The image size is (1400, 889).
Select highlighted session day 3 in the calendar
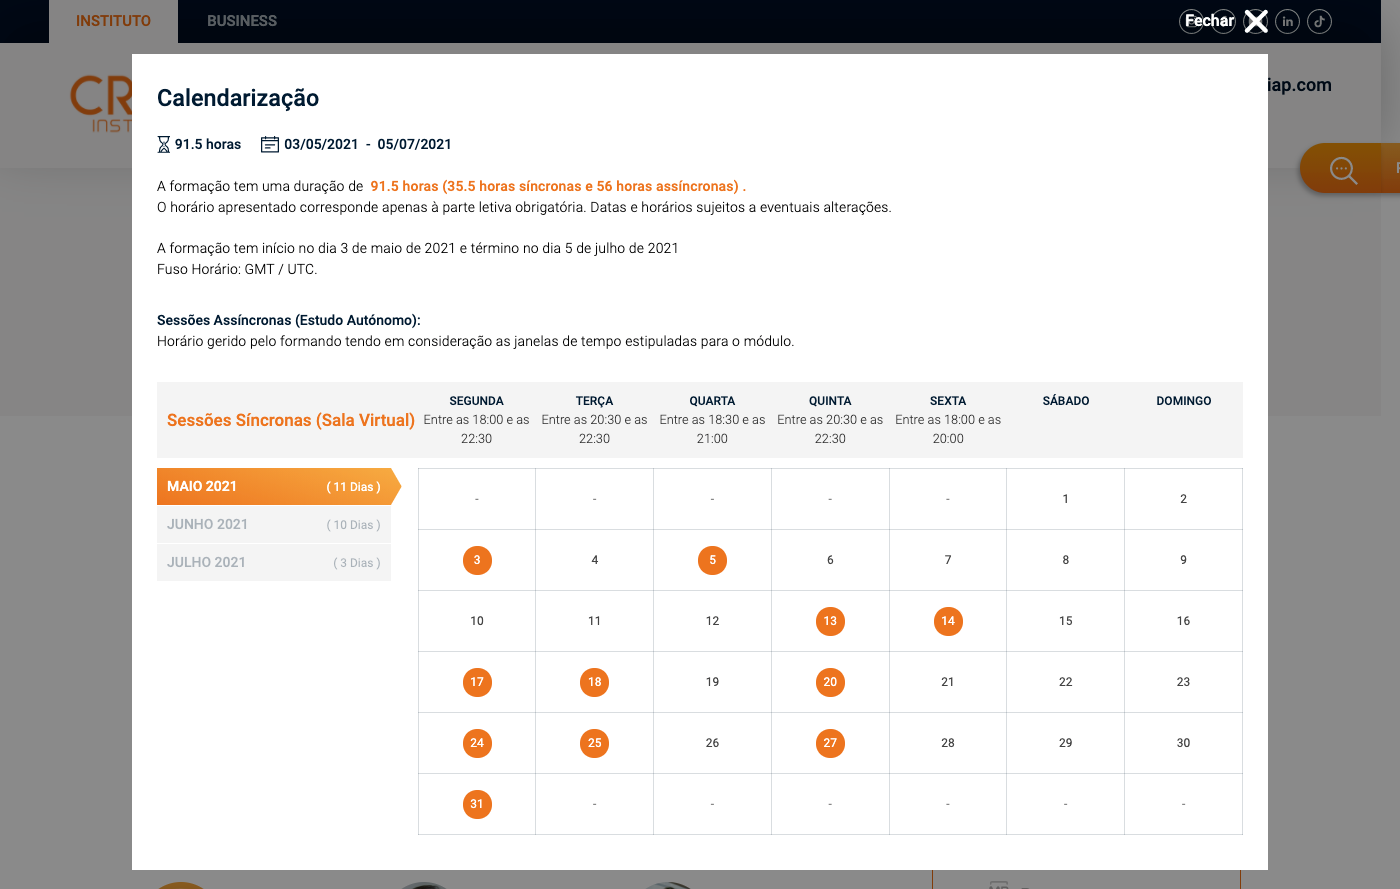point(477,560)
